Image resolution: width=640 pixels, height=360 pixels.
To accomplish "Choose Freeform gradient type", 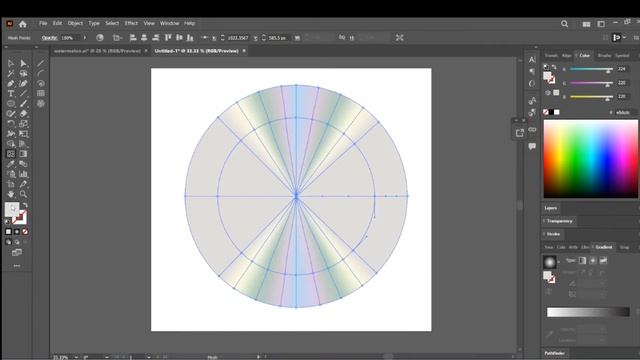I will (x=603, y=260).
